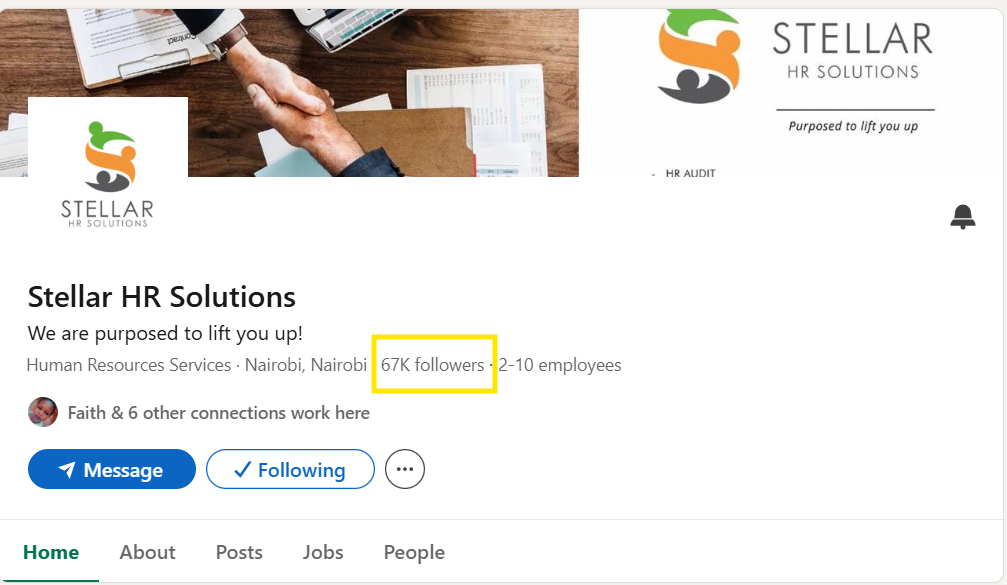Click the 2-10 employees link
Image resolution: width=1007 pixels, height=585 pixels.
pyautogui.click(x=560, y=365)
